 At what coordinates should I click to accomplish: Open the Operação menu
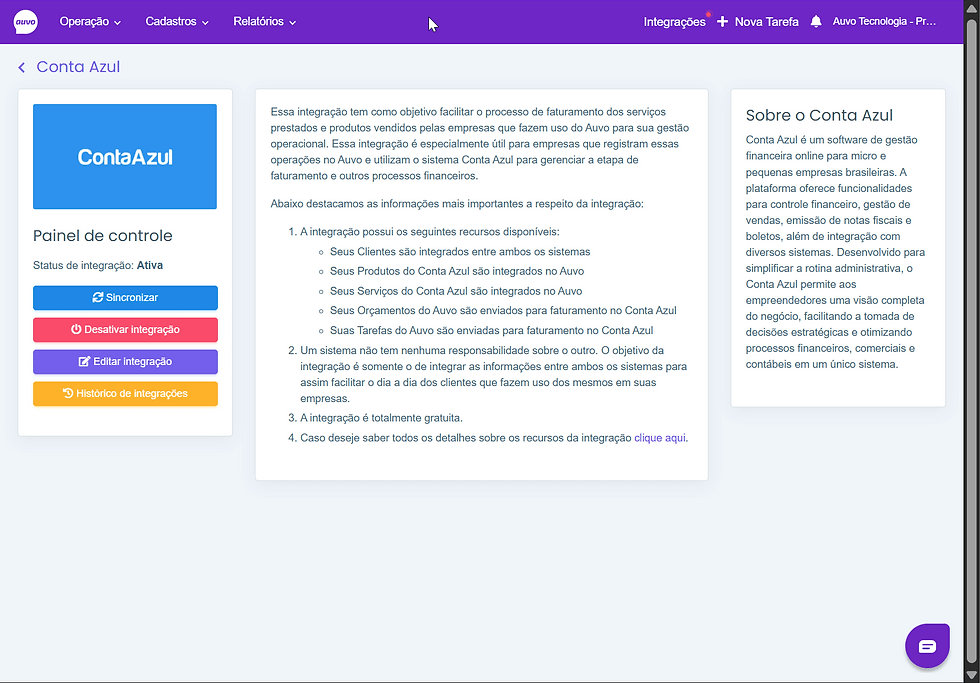coord(90,22)
